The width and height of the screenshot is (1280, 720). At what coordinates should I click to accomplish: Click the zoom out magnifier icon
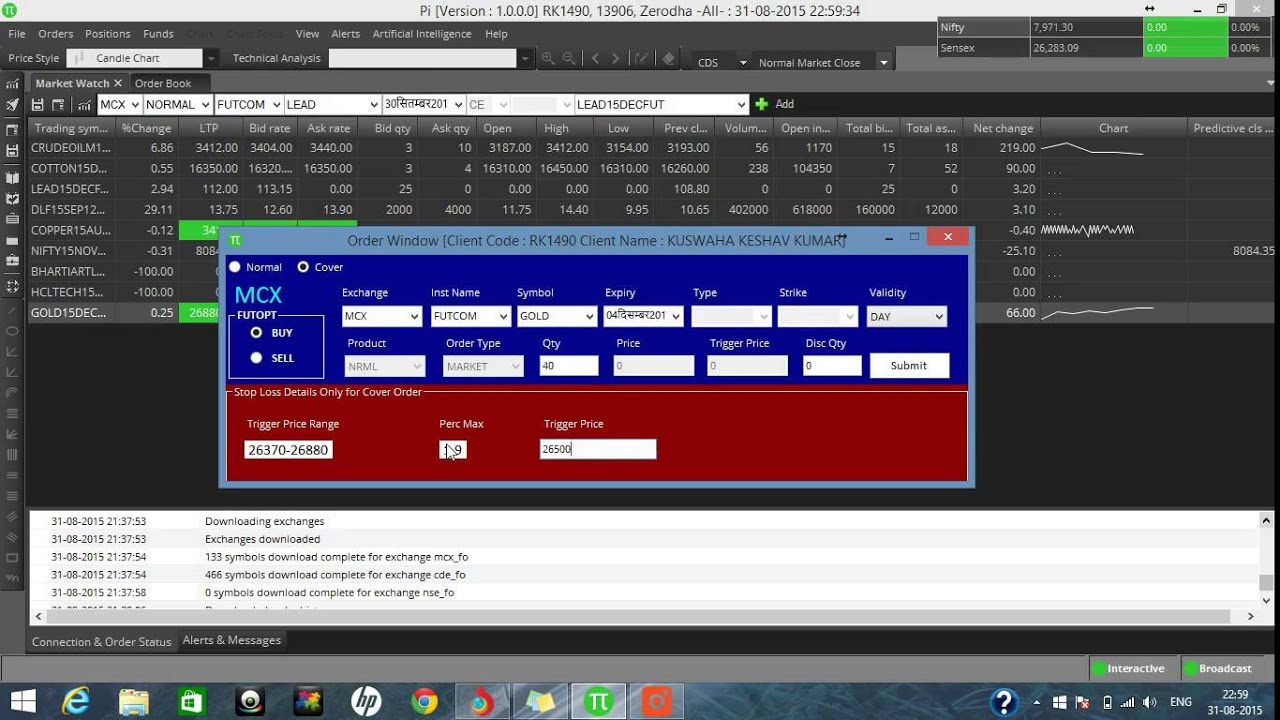tap(569, 59)
